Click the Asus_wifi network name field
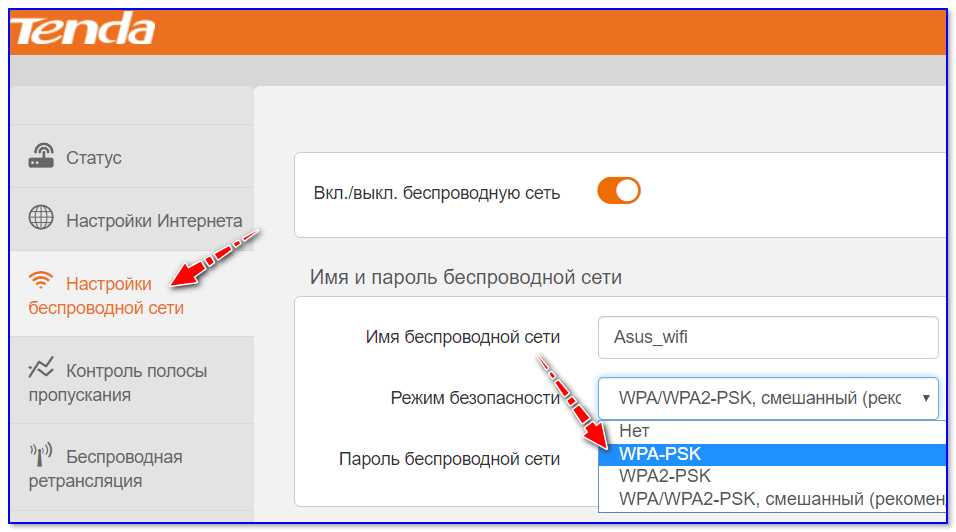This screenshot has width=956, height=532. [768, 337]
